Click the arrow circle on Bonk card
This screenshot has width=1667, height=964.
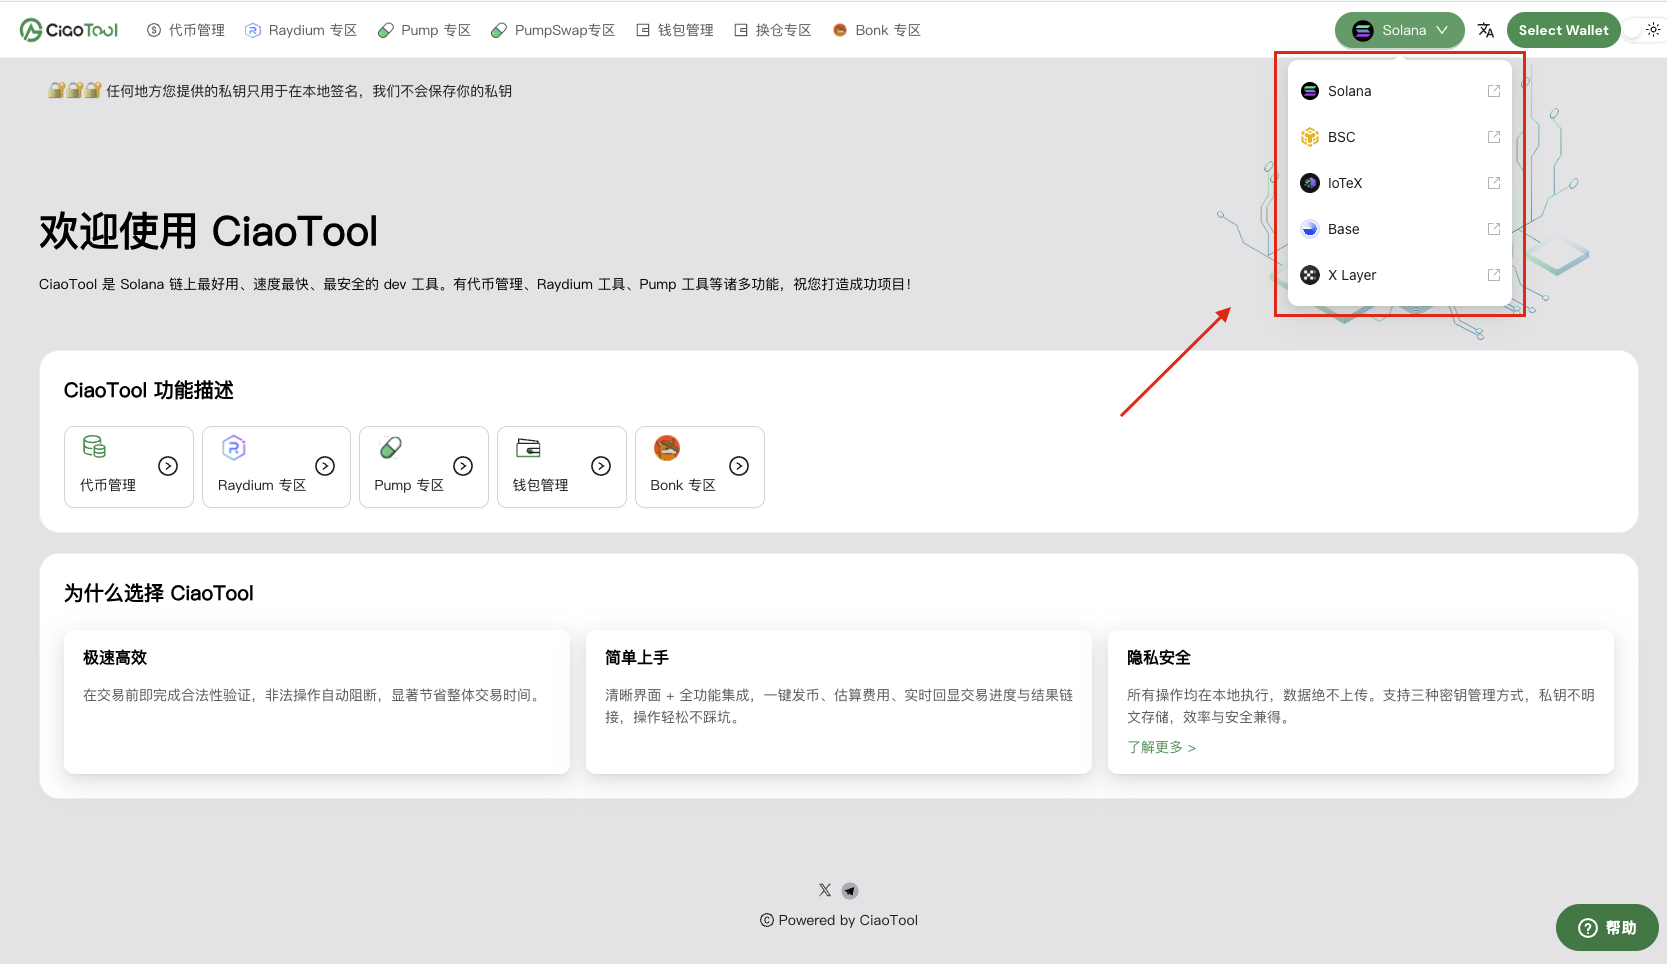pyautogui.click(x=739, y=466)
